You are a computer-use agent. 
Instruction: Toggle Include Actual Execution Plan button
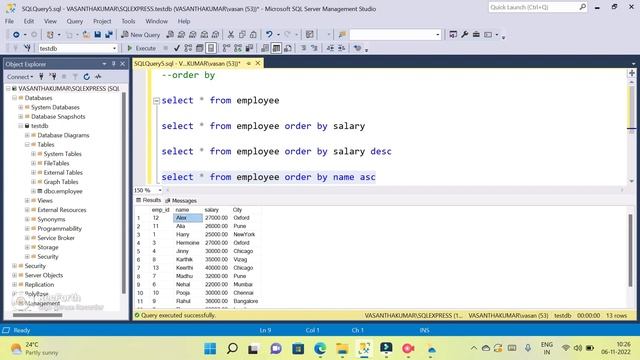(227, 48)
